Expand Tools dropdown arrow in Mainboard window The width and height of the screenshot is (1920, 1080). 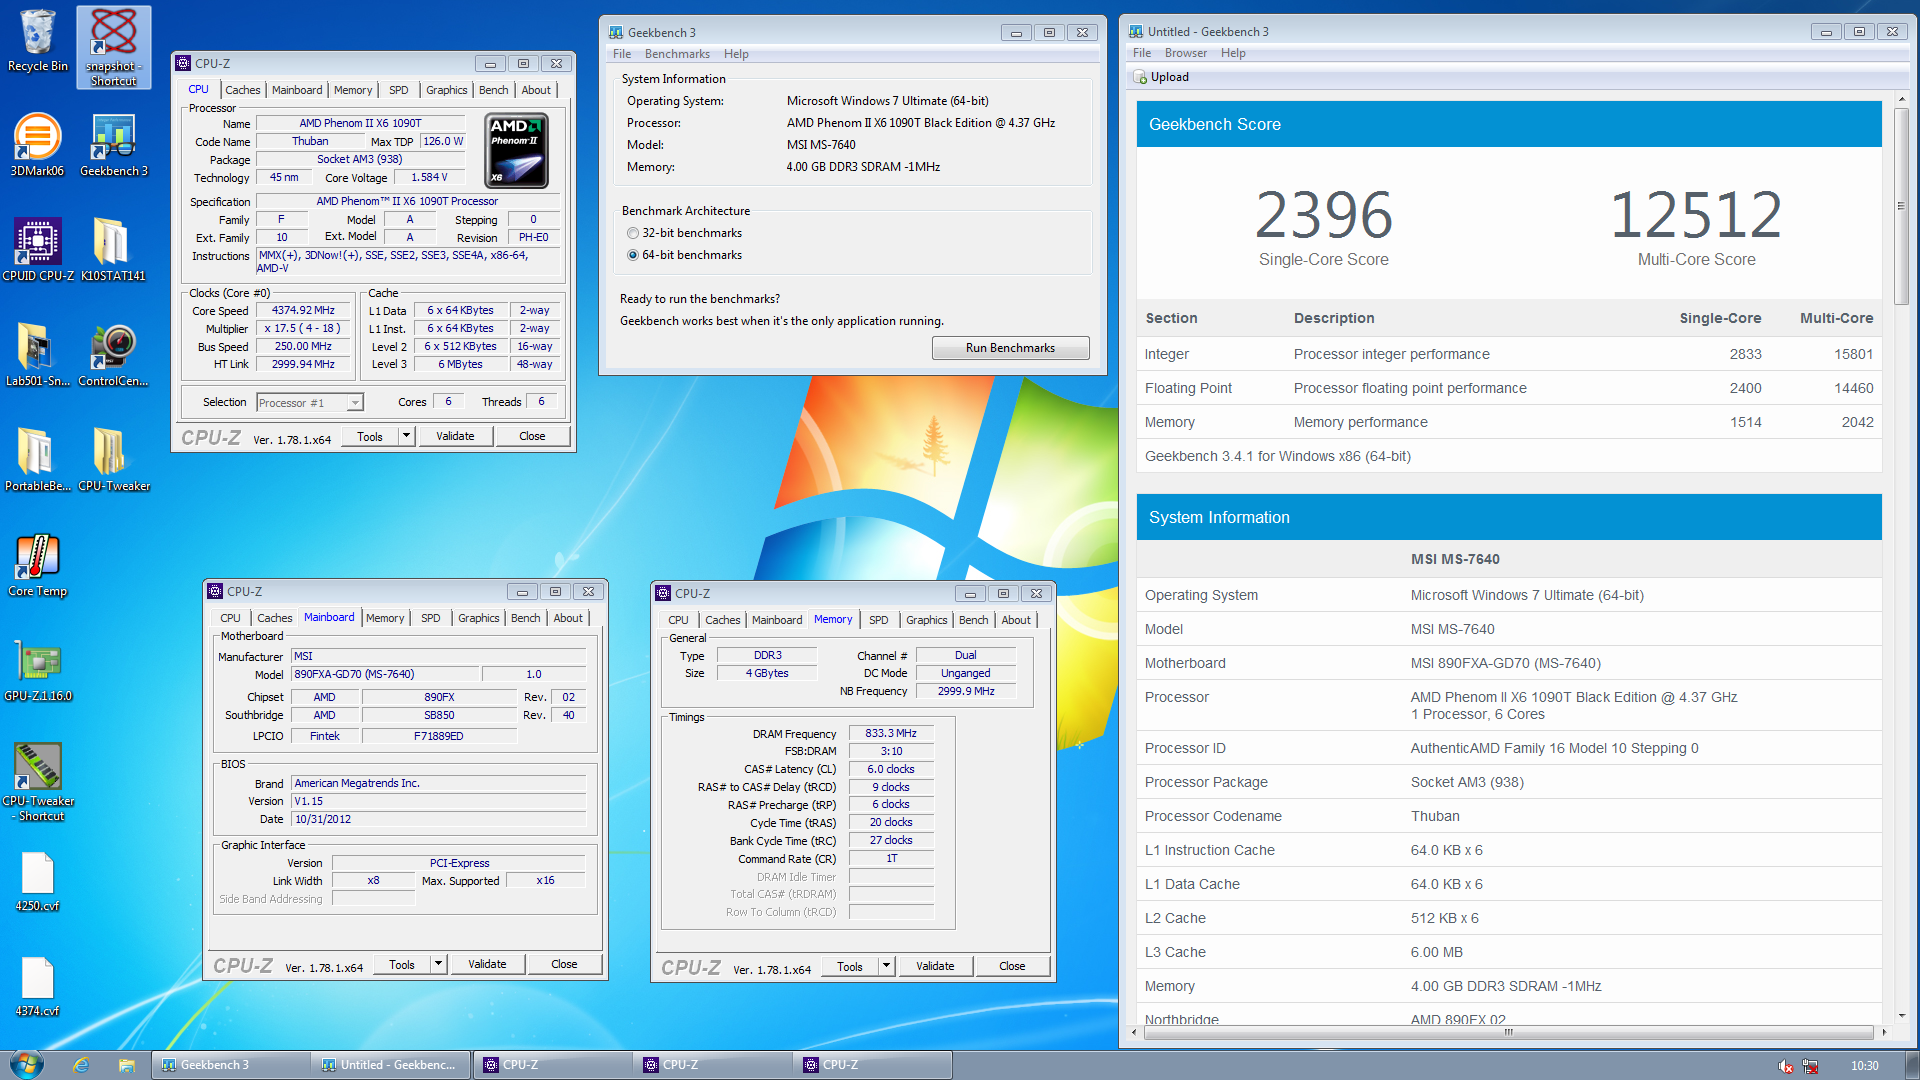tap(438, 964)
